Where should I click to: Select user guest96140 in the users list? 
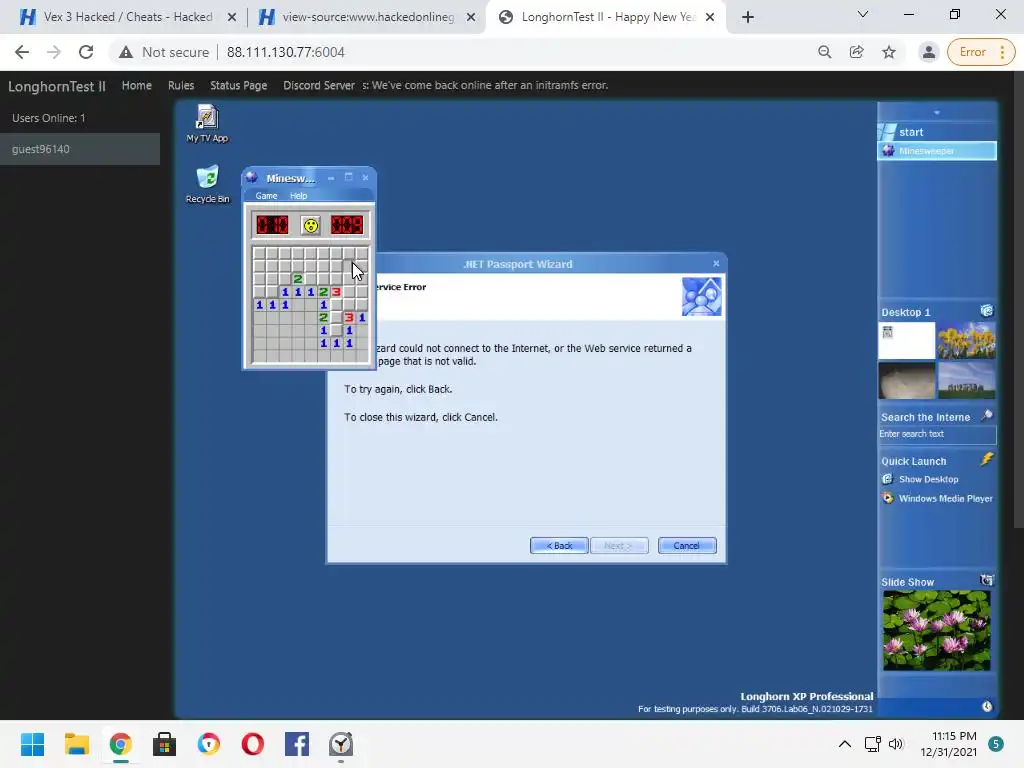80,149
